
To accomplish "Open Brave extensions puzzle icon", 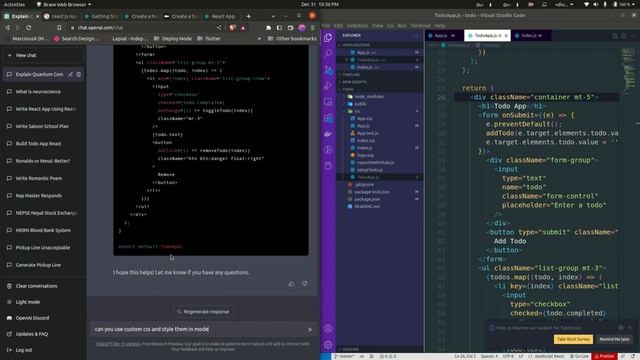I will pos(268,27).
